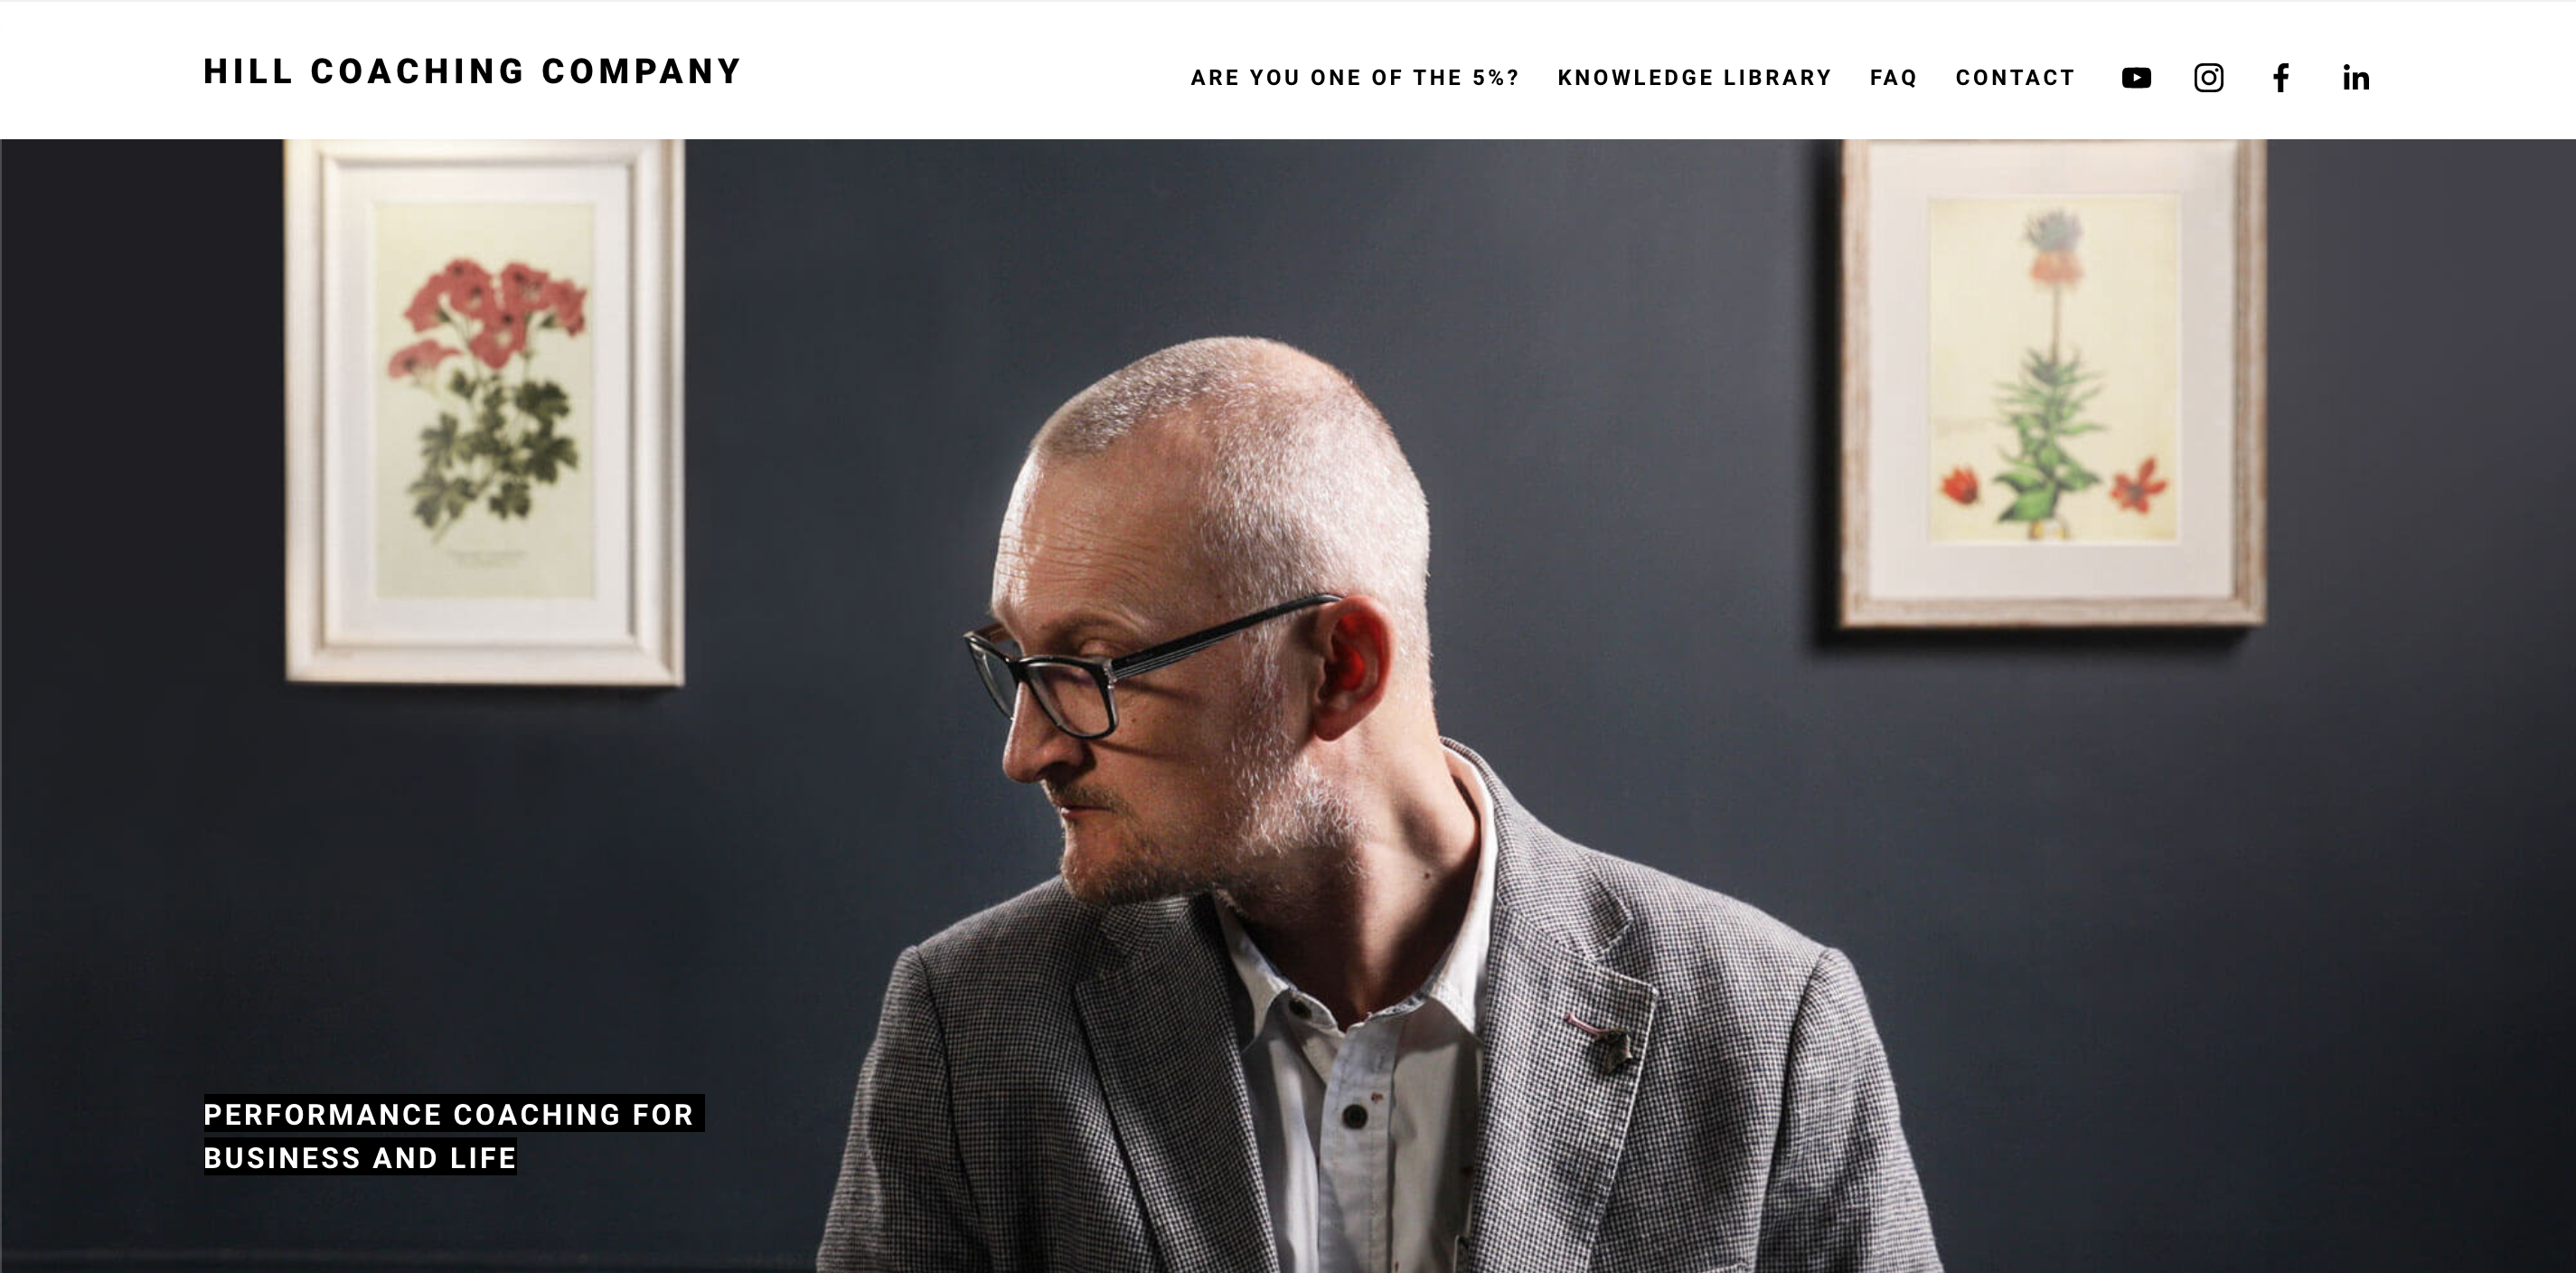Click the man's ear in the hero photo
The image size is (2576, 1273).
[x=1352, y=665]
